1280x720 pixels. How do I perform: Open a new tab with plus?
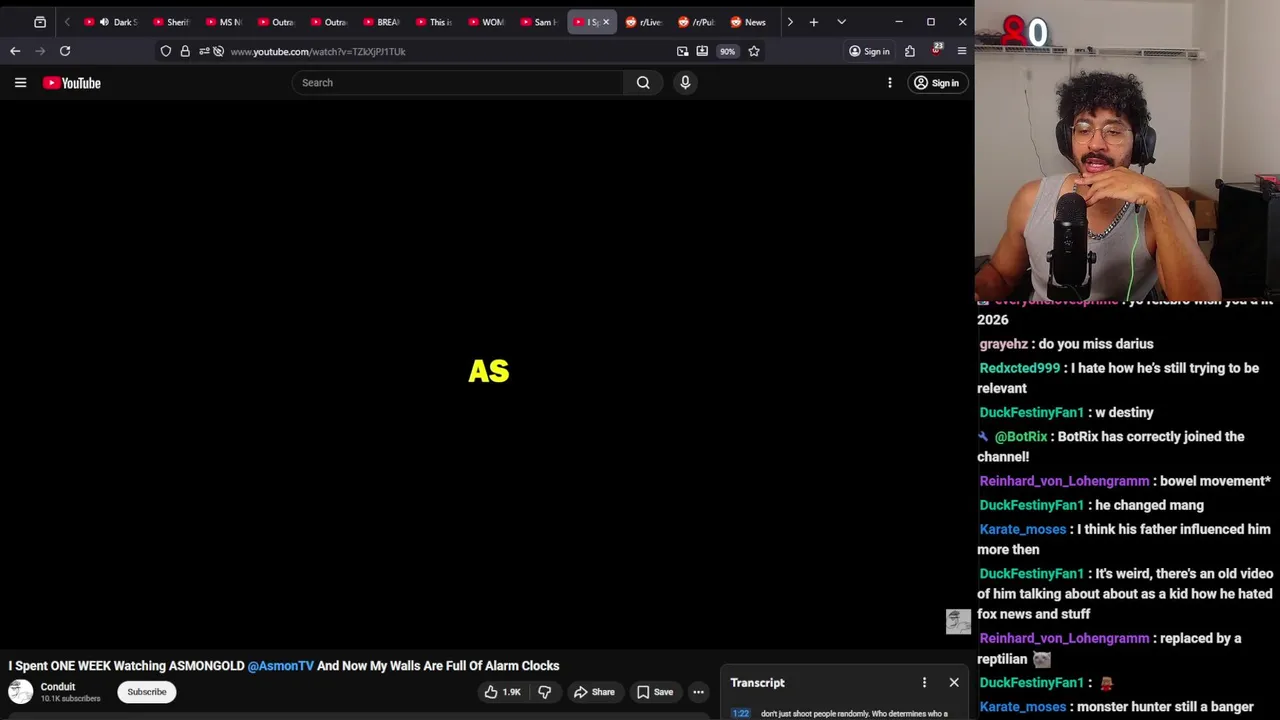click(x=814, y=22)
